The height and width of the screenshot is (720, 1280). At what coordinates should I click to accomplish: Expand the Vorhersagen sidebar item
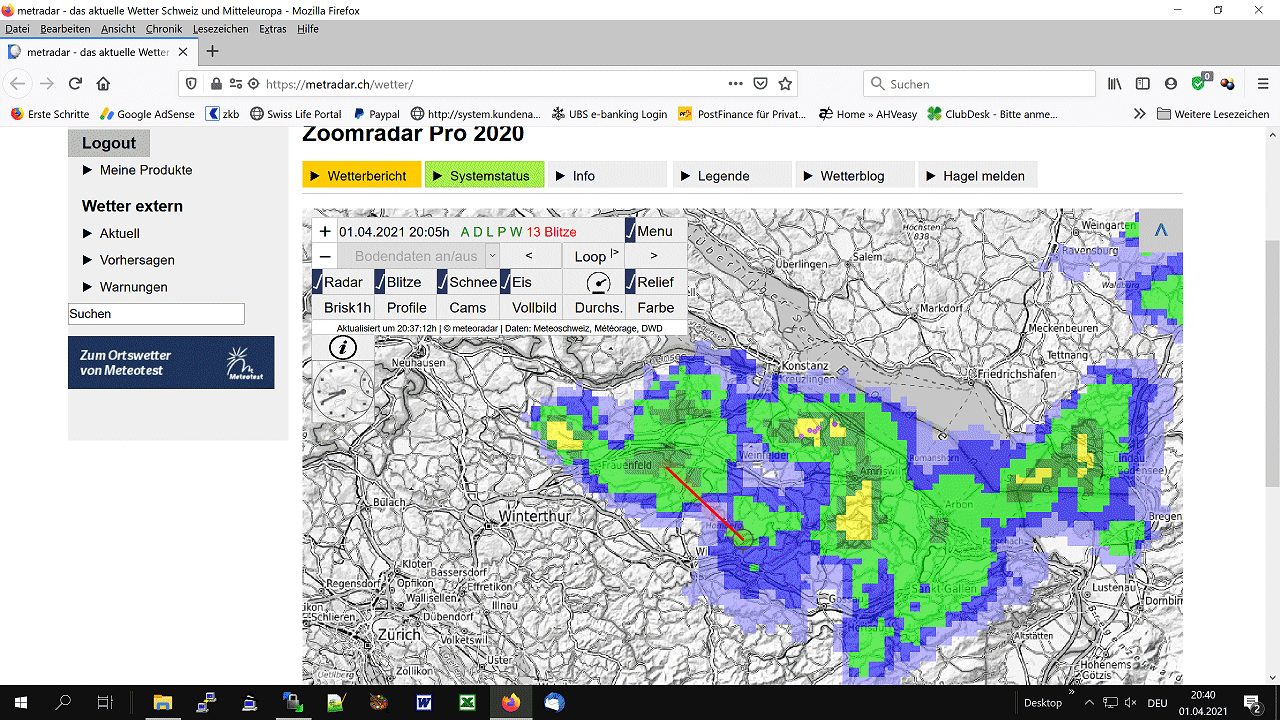tap(136, 260)
